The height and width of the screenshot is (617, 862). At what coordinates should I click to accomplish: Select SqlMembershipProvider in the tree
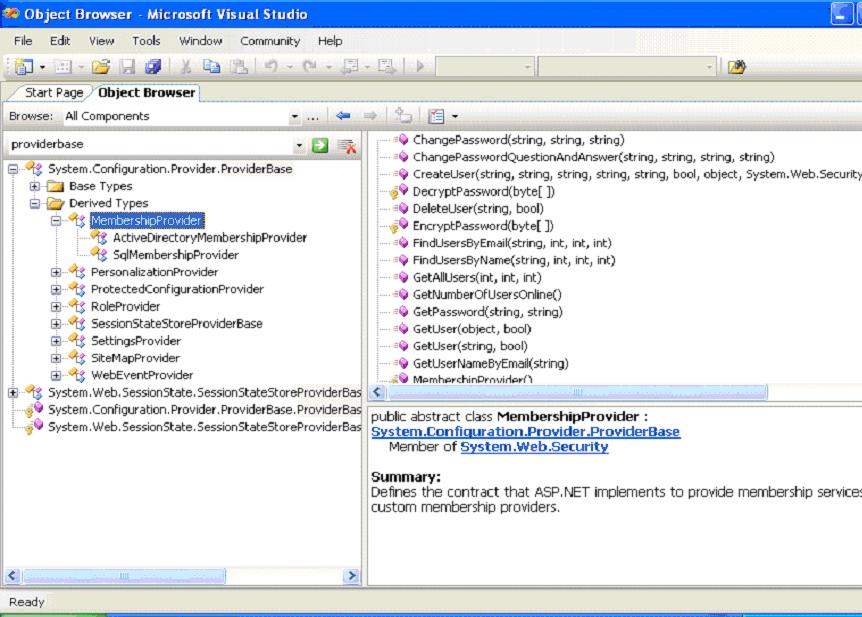176,255
